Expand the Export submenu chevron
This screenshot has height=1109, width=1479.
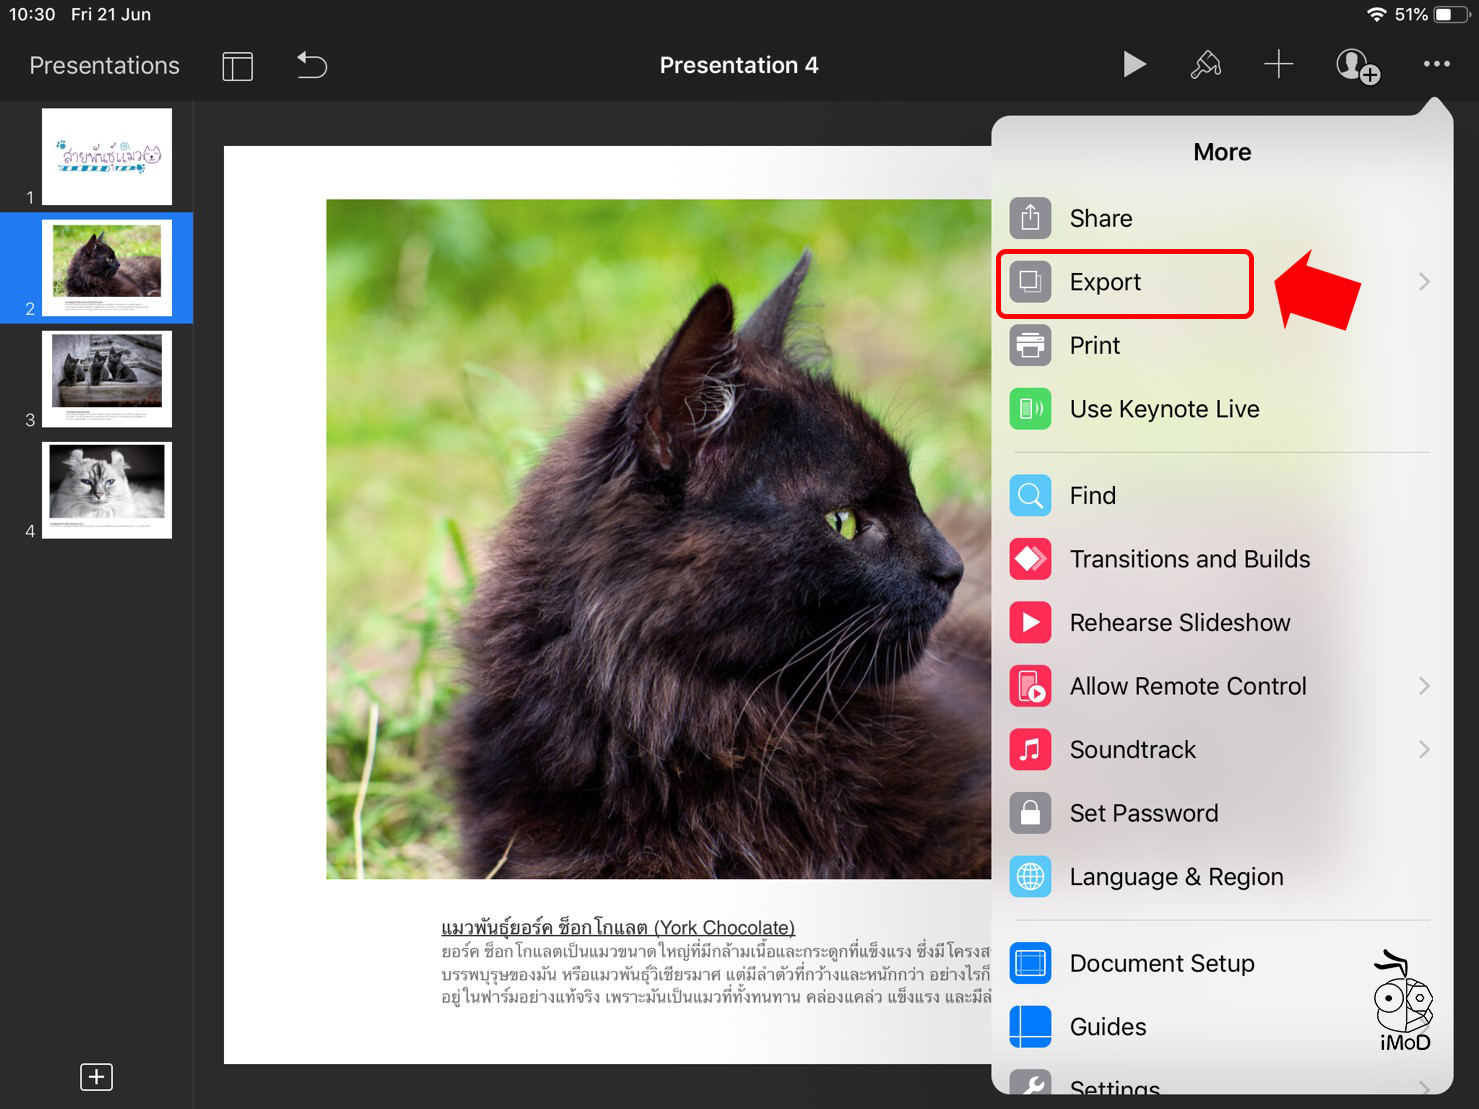tap(1424, 283)
